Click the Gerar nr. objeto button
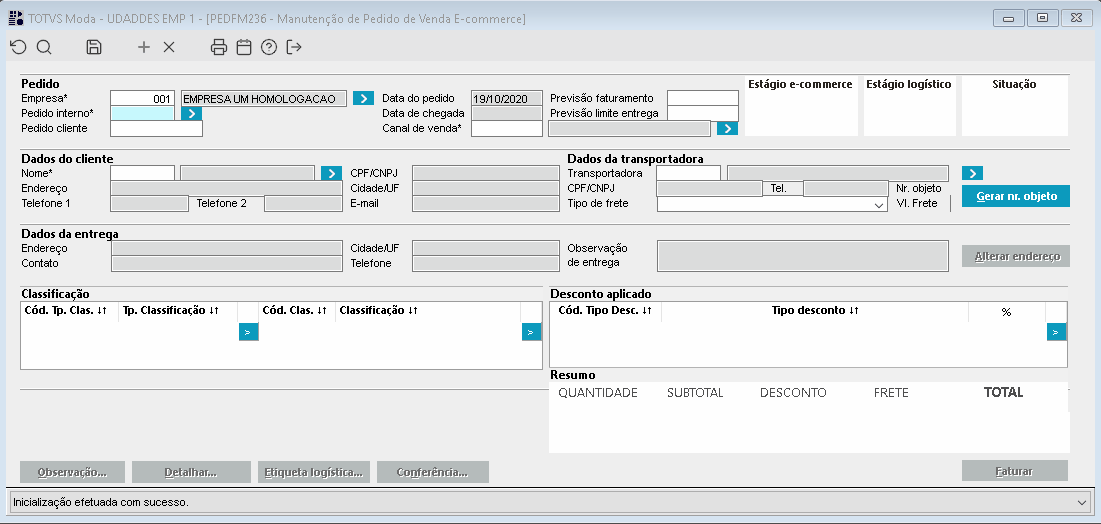 tap(1015, 196)
